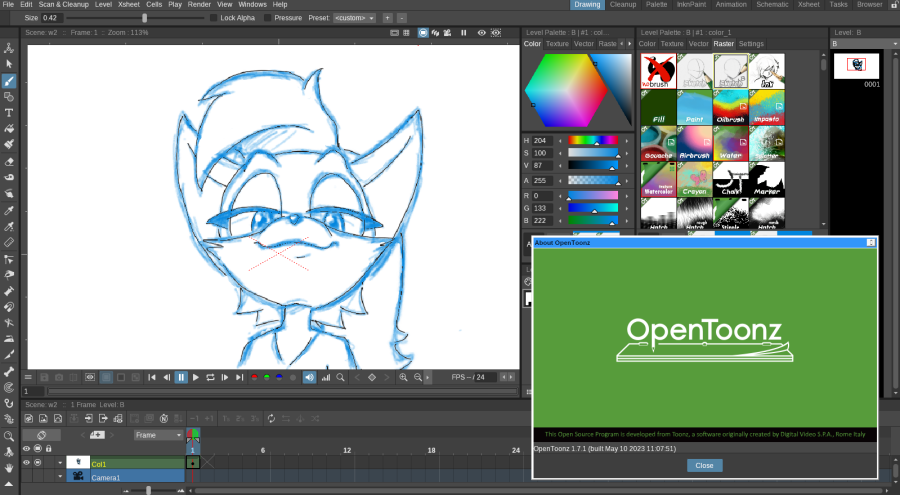
Task: Toggle the Pressure checkbox
Action: point(267,18)
